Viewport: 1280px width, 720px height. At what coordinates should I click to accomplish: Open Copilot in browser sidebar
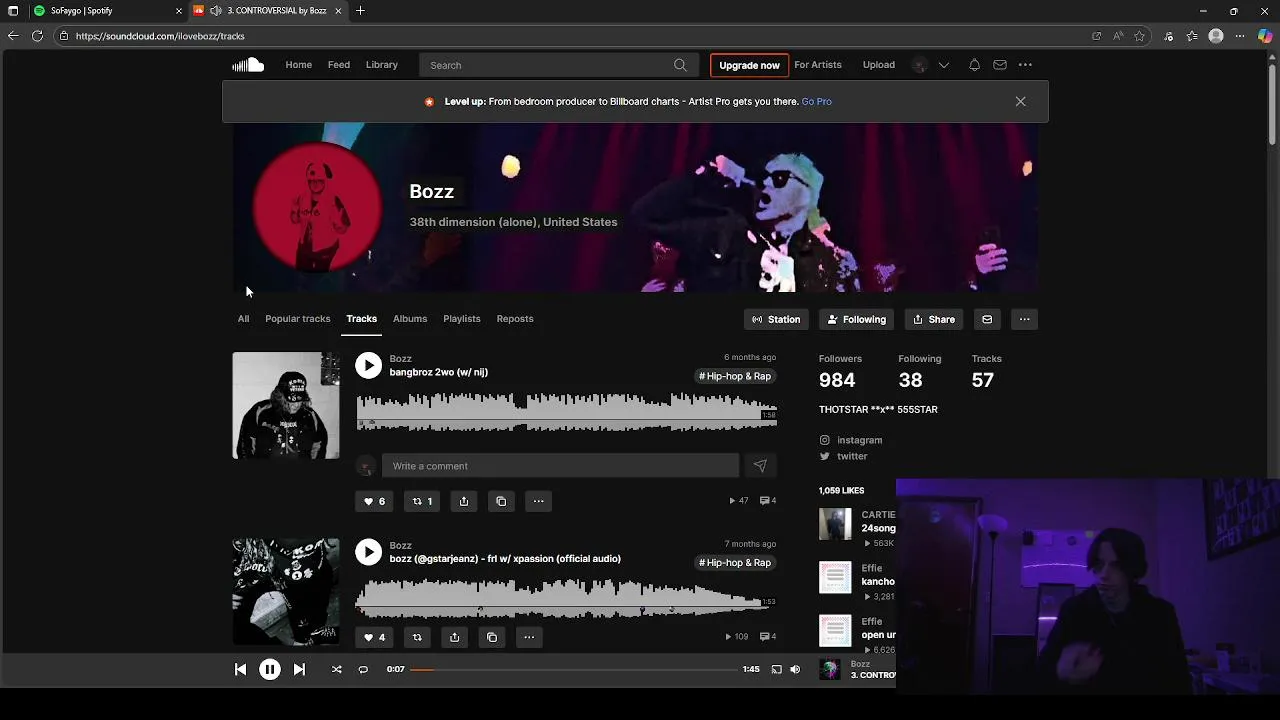pyautogui.click(x=1265, y=36)
